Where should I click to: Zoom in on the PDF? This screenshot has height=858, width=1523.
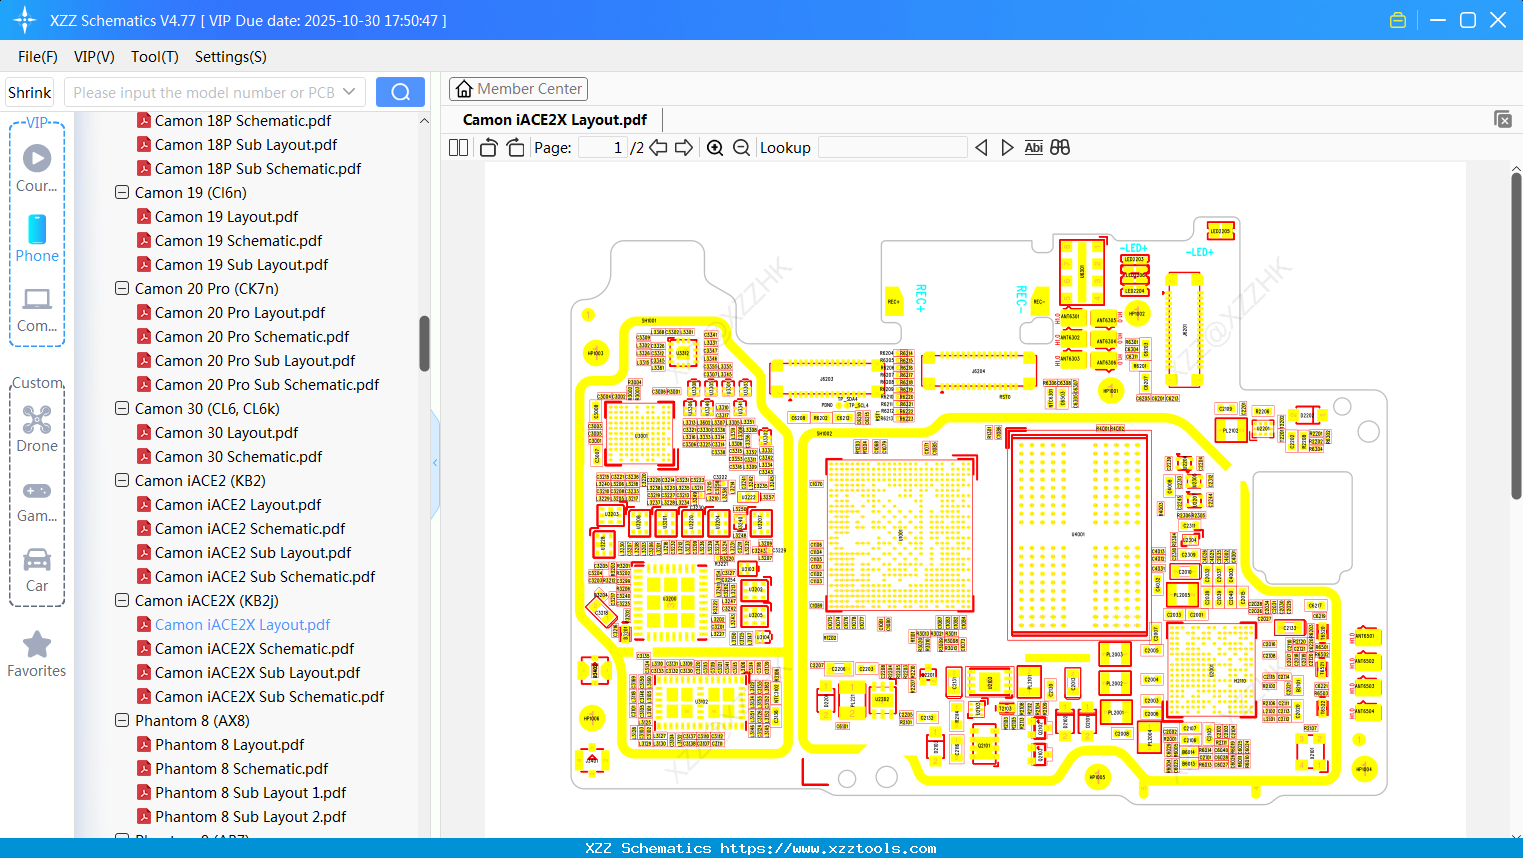(715, 148)
